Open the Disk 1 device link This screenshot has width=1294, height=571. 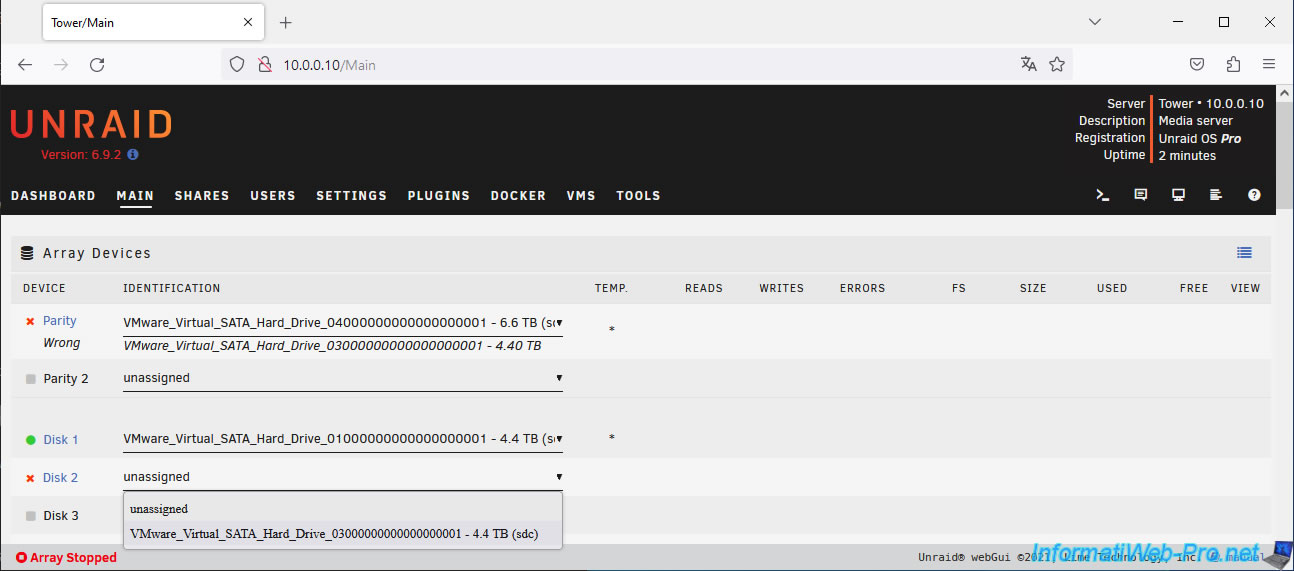60,440
